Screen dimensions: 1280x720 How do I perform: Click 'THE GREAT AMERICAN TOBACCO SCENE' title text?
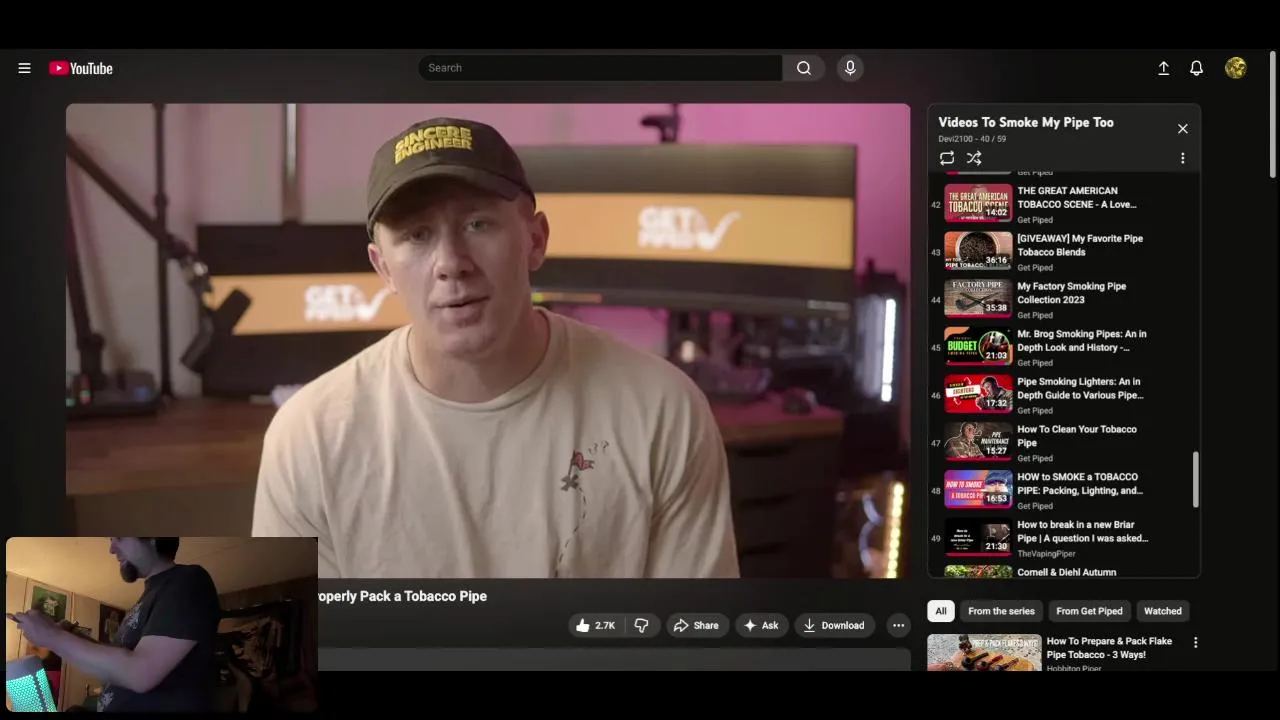[1077, 197]
